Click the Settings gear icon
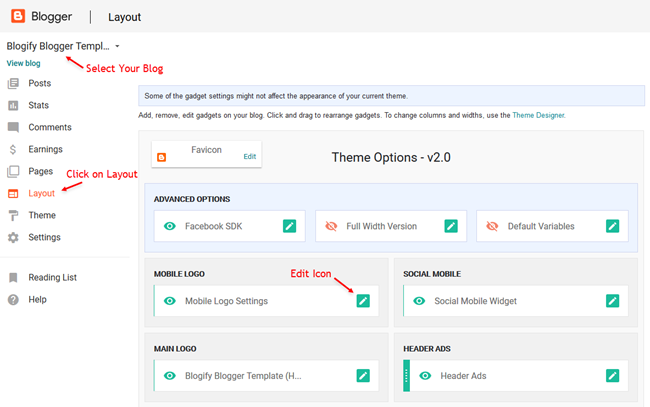The width and height of the screenshot is (650, 407). click(13, 237)
